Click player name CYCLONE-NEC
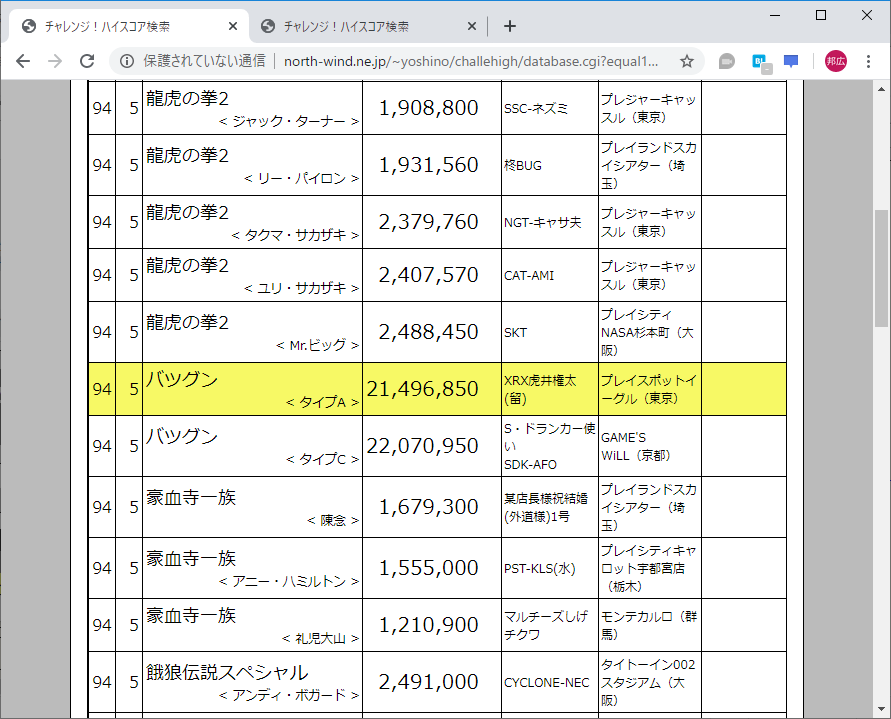Image resolution: width=891 pixels, height=719 pixels. point(547,682)
